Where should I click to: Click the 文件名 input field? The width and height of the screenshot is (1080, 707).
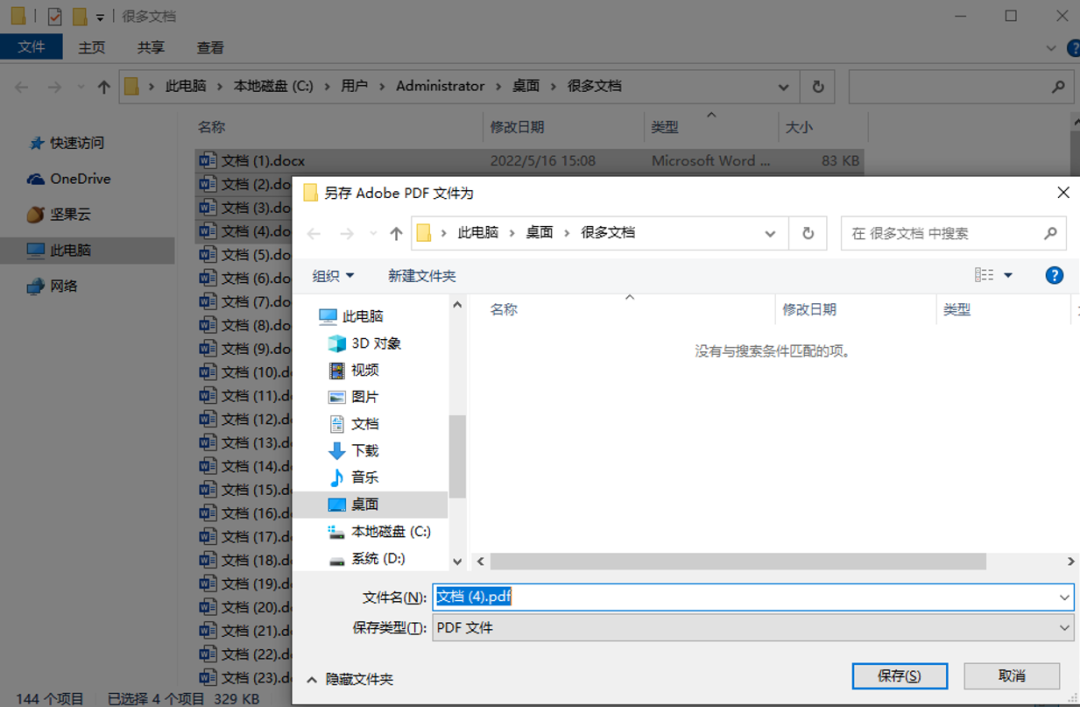click(753, 597)
